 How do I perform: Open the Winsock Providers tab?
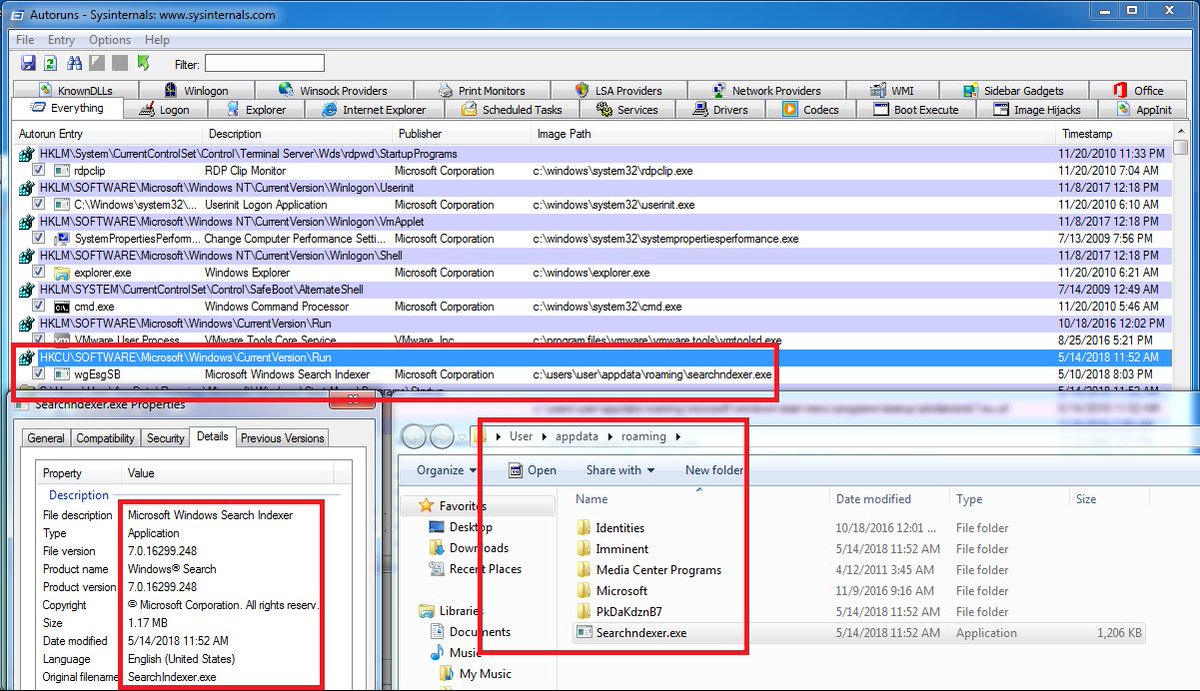click(x=334, y=90)
